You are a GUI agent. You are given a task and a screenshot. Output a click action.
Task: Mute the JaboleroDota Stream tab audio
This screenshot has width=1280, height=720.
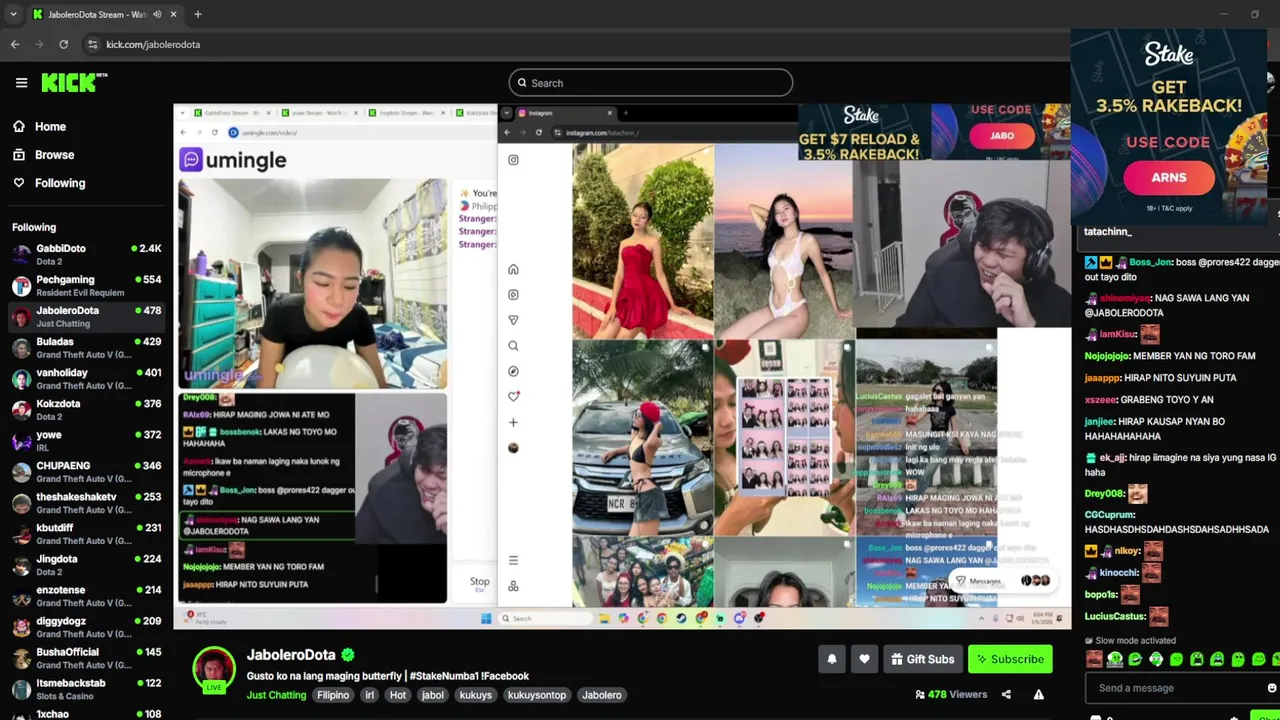157,14
